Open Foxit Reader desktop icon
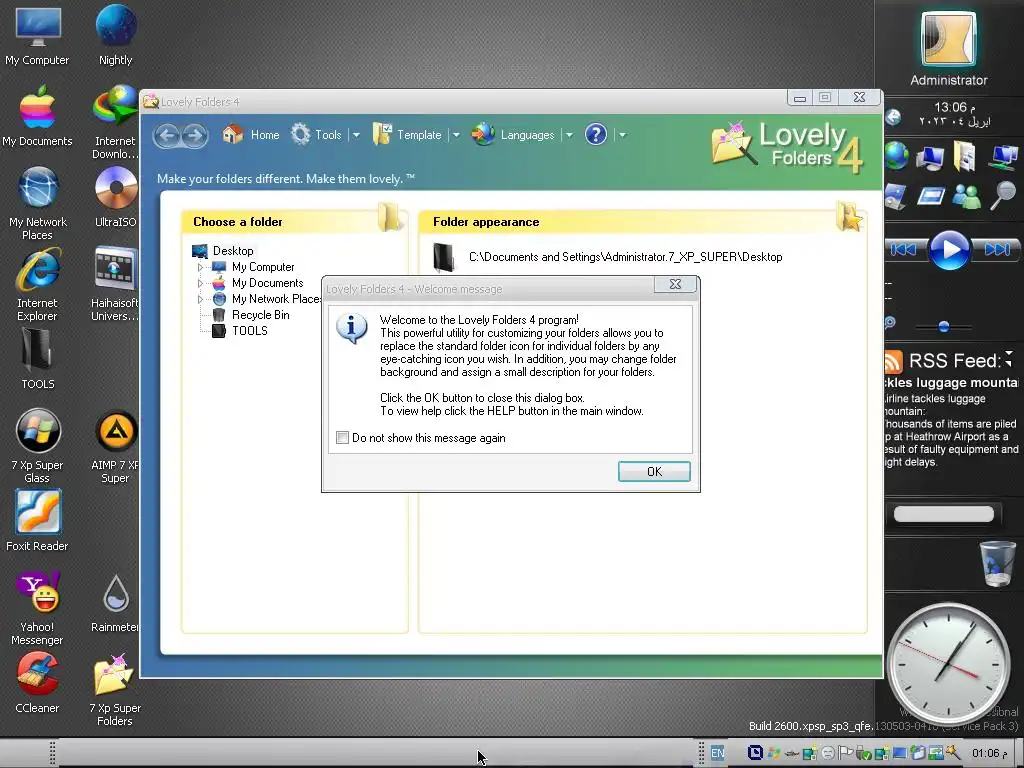This screenshot has height=768, width=1024. click(x=37, y=520)
